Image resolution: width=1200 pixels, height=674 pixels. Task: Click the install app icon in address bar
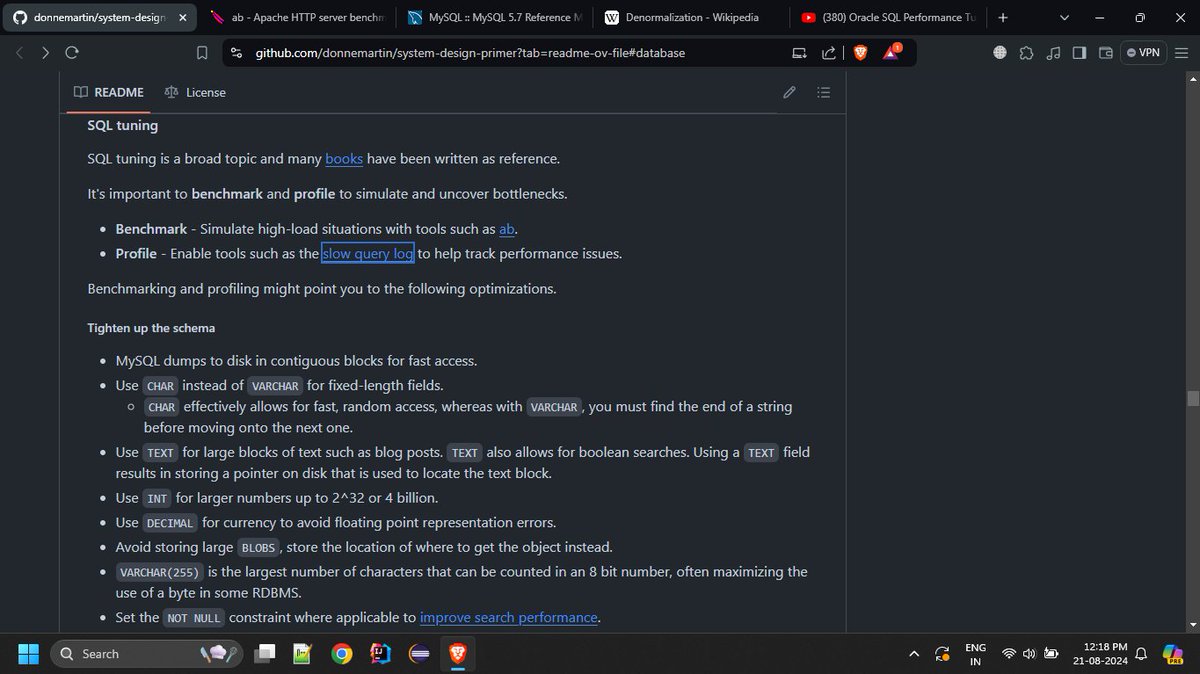coord(799,53)
